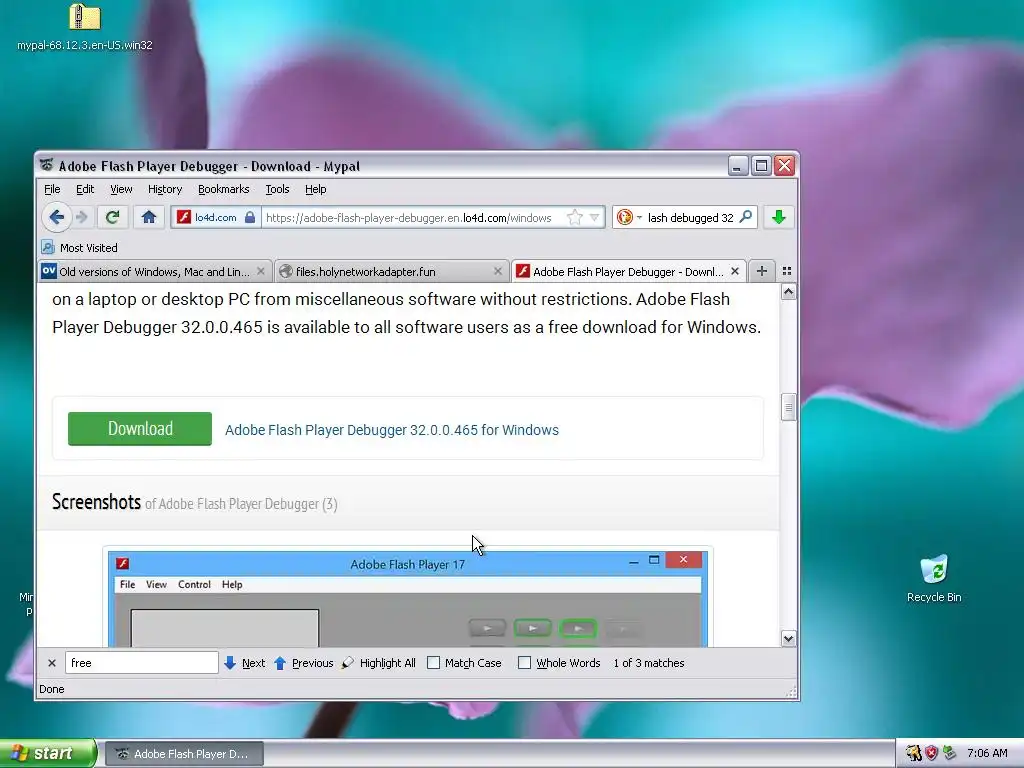Open the green Downloads arrow

(778, 217)
